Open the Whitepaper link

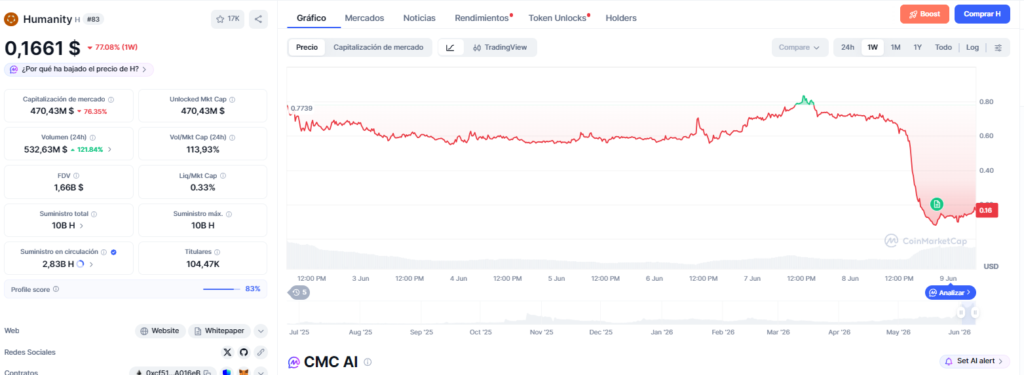pos(219,331)
